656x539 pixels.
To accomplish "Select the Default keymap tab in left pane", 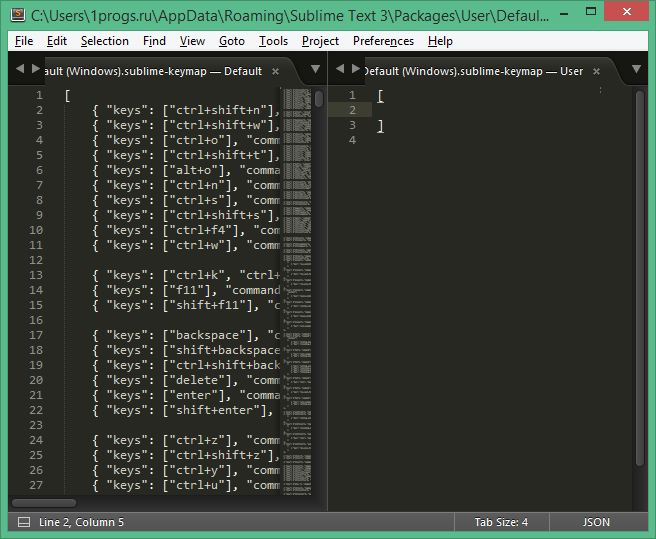I will pos(154,71).
